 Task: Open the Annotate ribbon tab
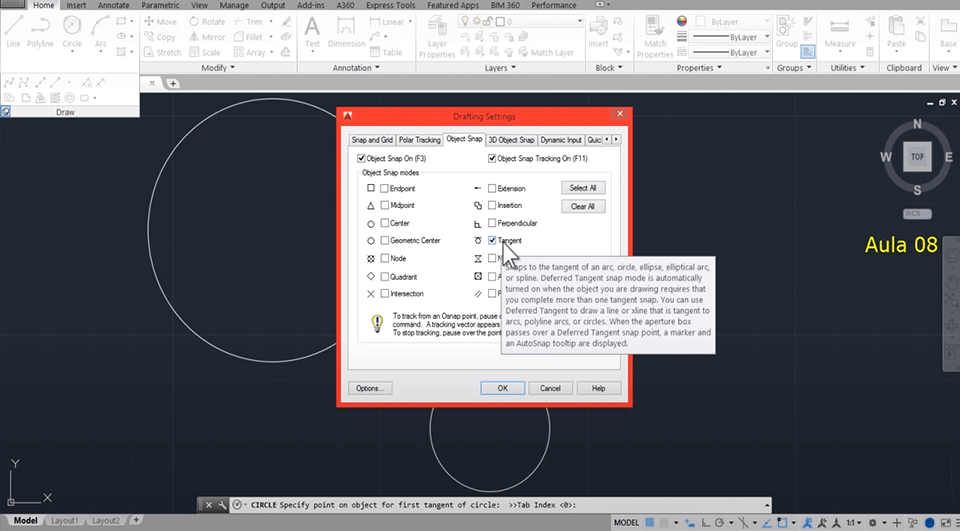(113, 5)
